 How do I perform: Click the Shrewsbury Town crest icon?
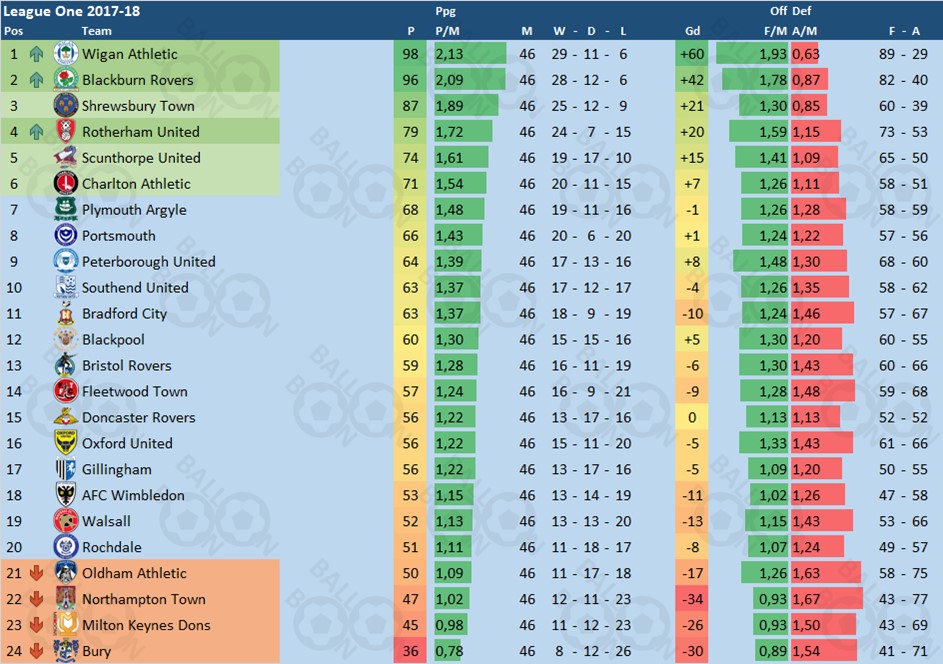pyautogui.click(x=66, y=106)
